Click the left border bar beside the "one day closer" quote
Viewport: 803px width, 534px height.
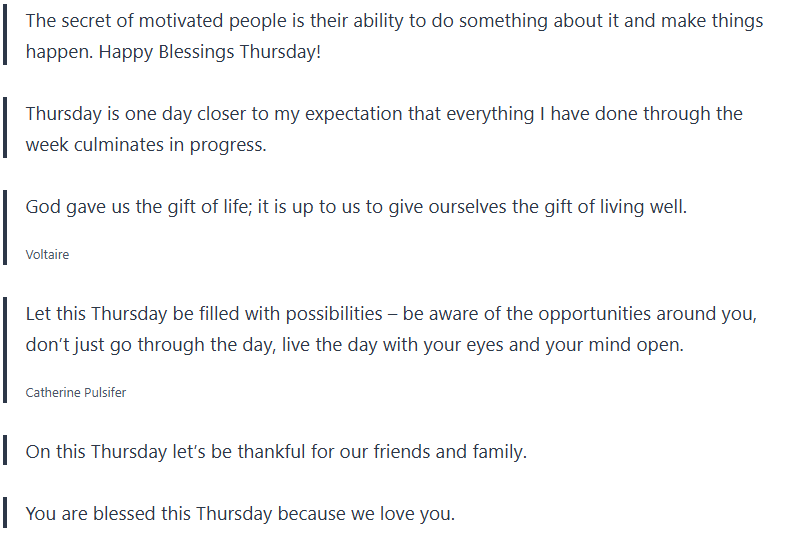coord(5,129)
